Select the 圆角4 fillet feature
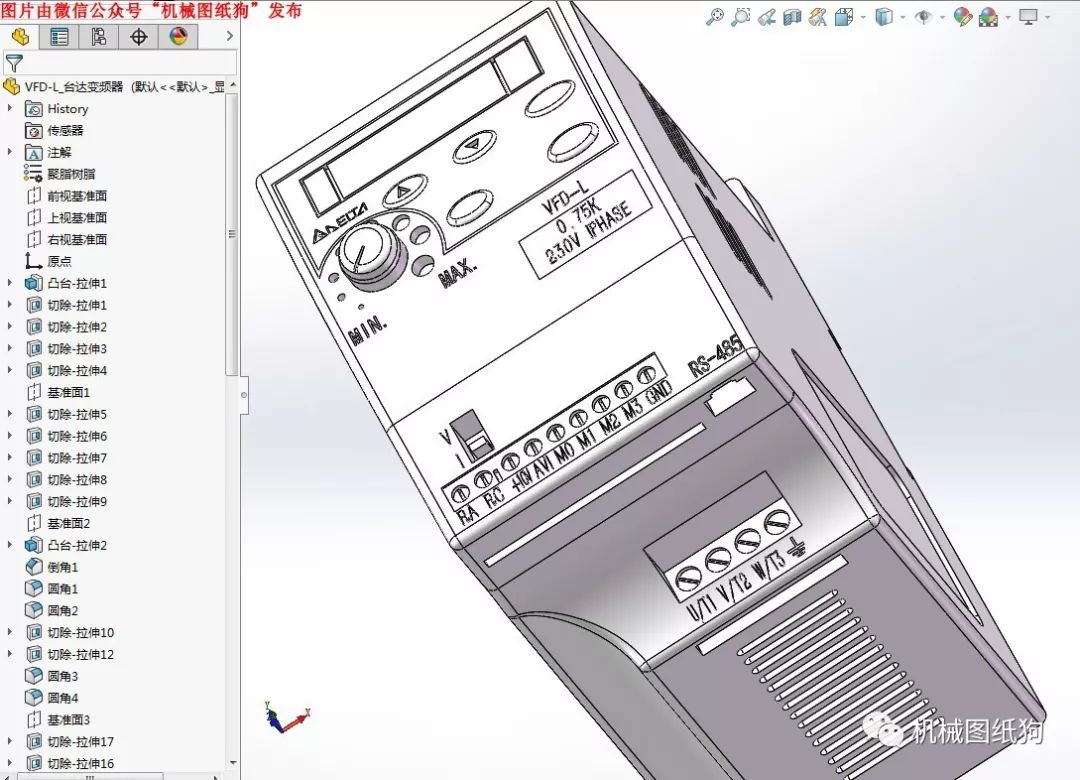The height and width of the screenshot is (780, 1080). coord(52,698)
